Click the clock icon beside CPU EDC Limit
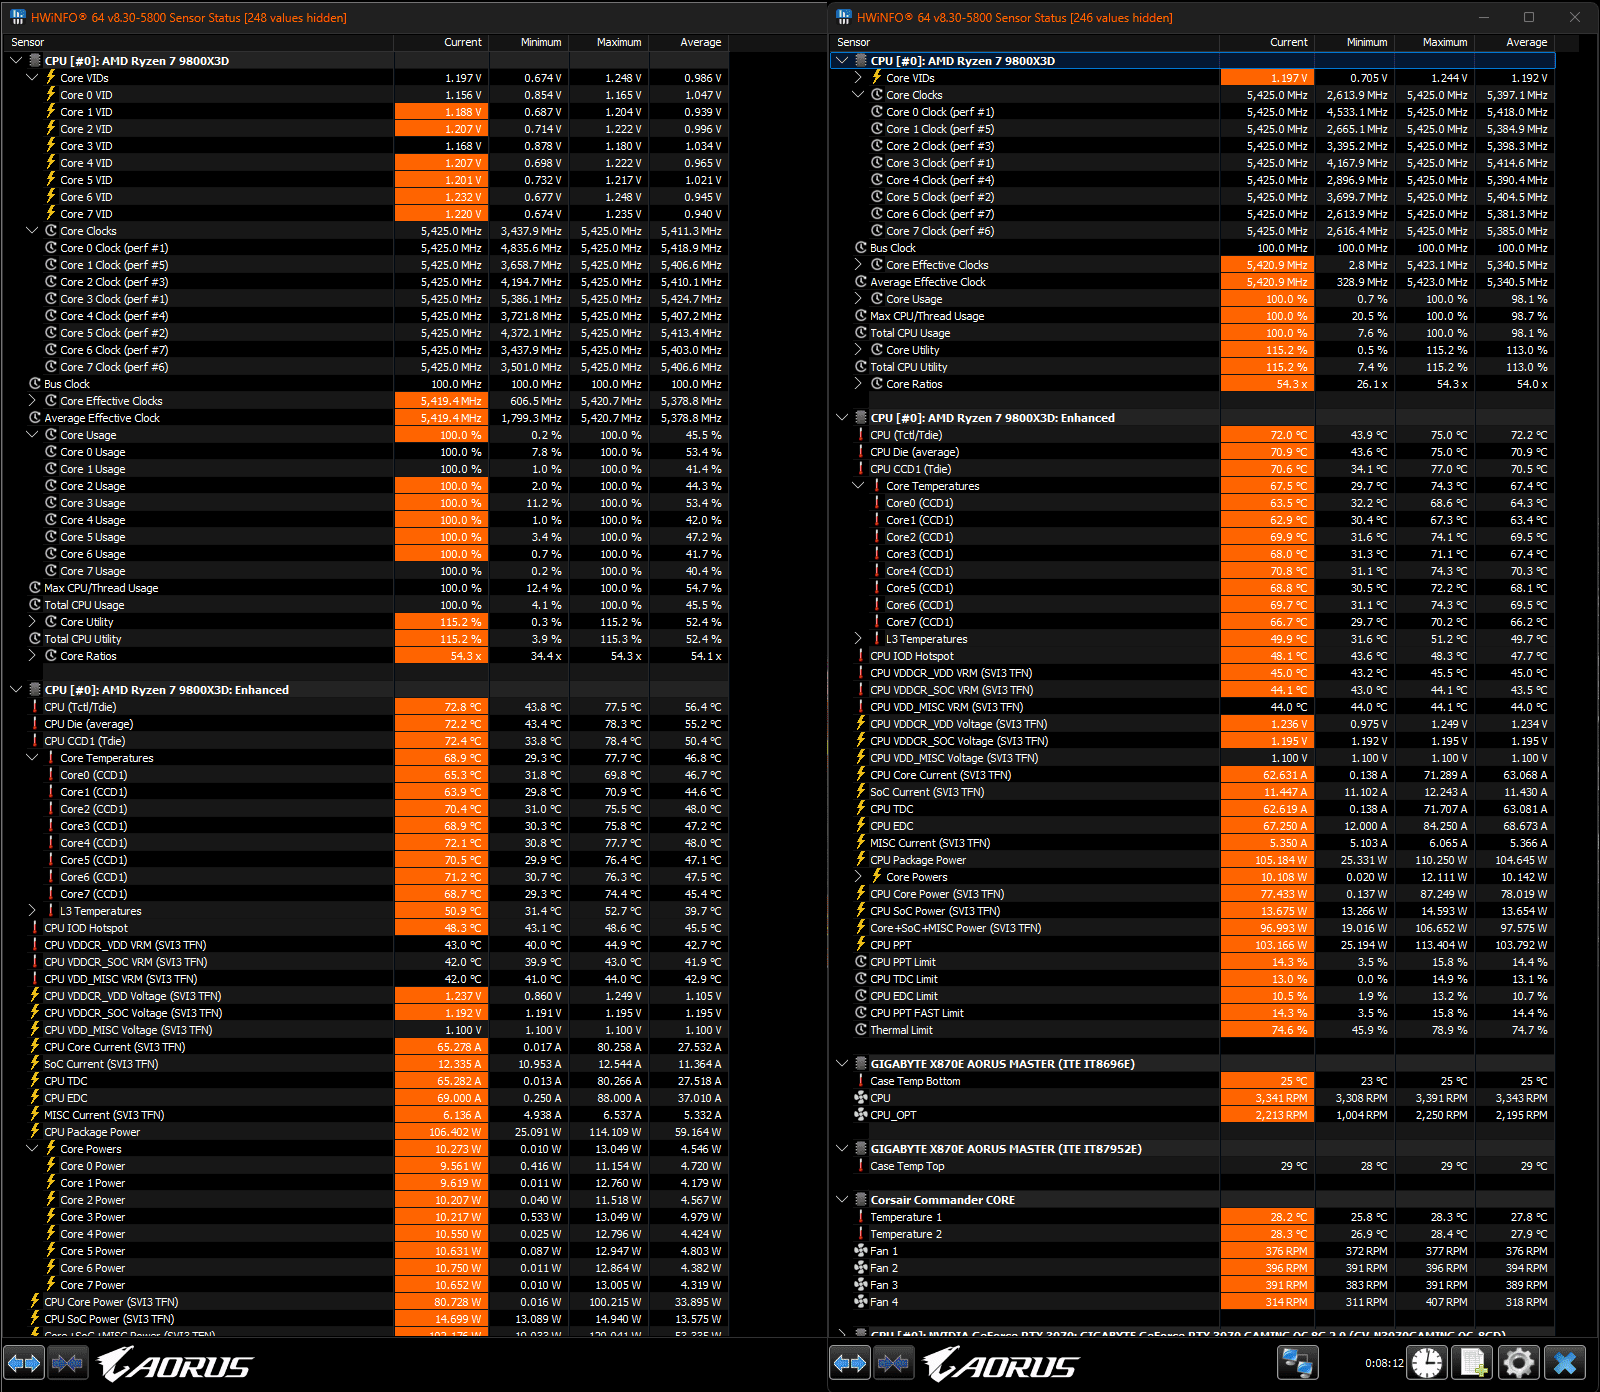 coord(860,996)
